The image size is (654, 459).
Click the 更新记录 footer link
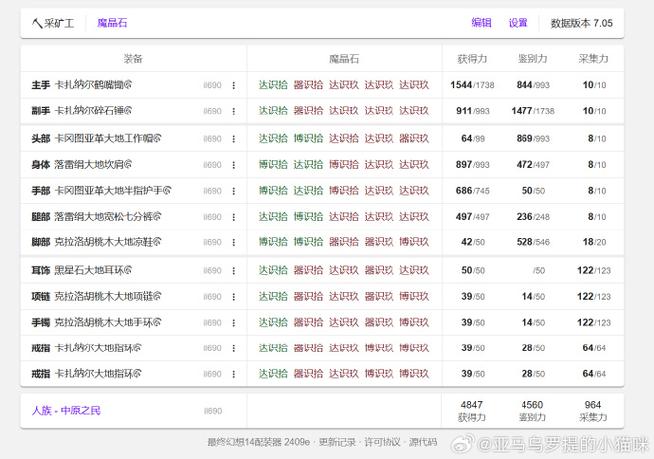click(337, 442)
